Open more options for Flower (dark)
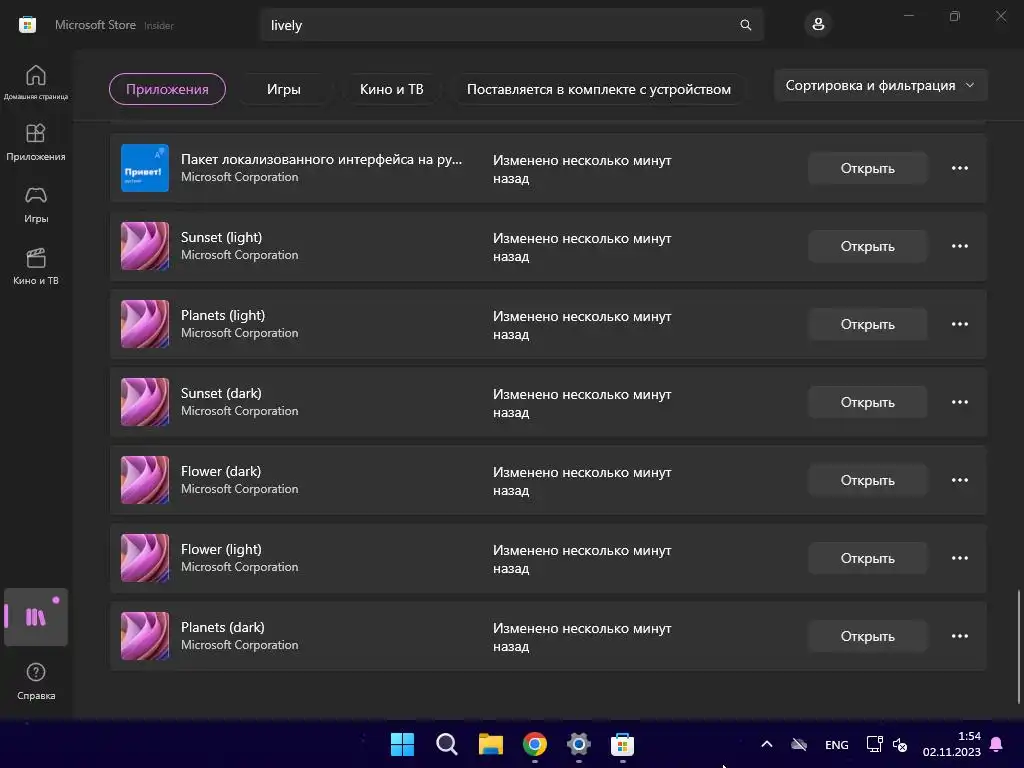Viewport: 1024px width, 768px height. [959, 480]
